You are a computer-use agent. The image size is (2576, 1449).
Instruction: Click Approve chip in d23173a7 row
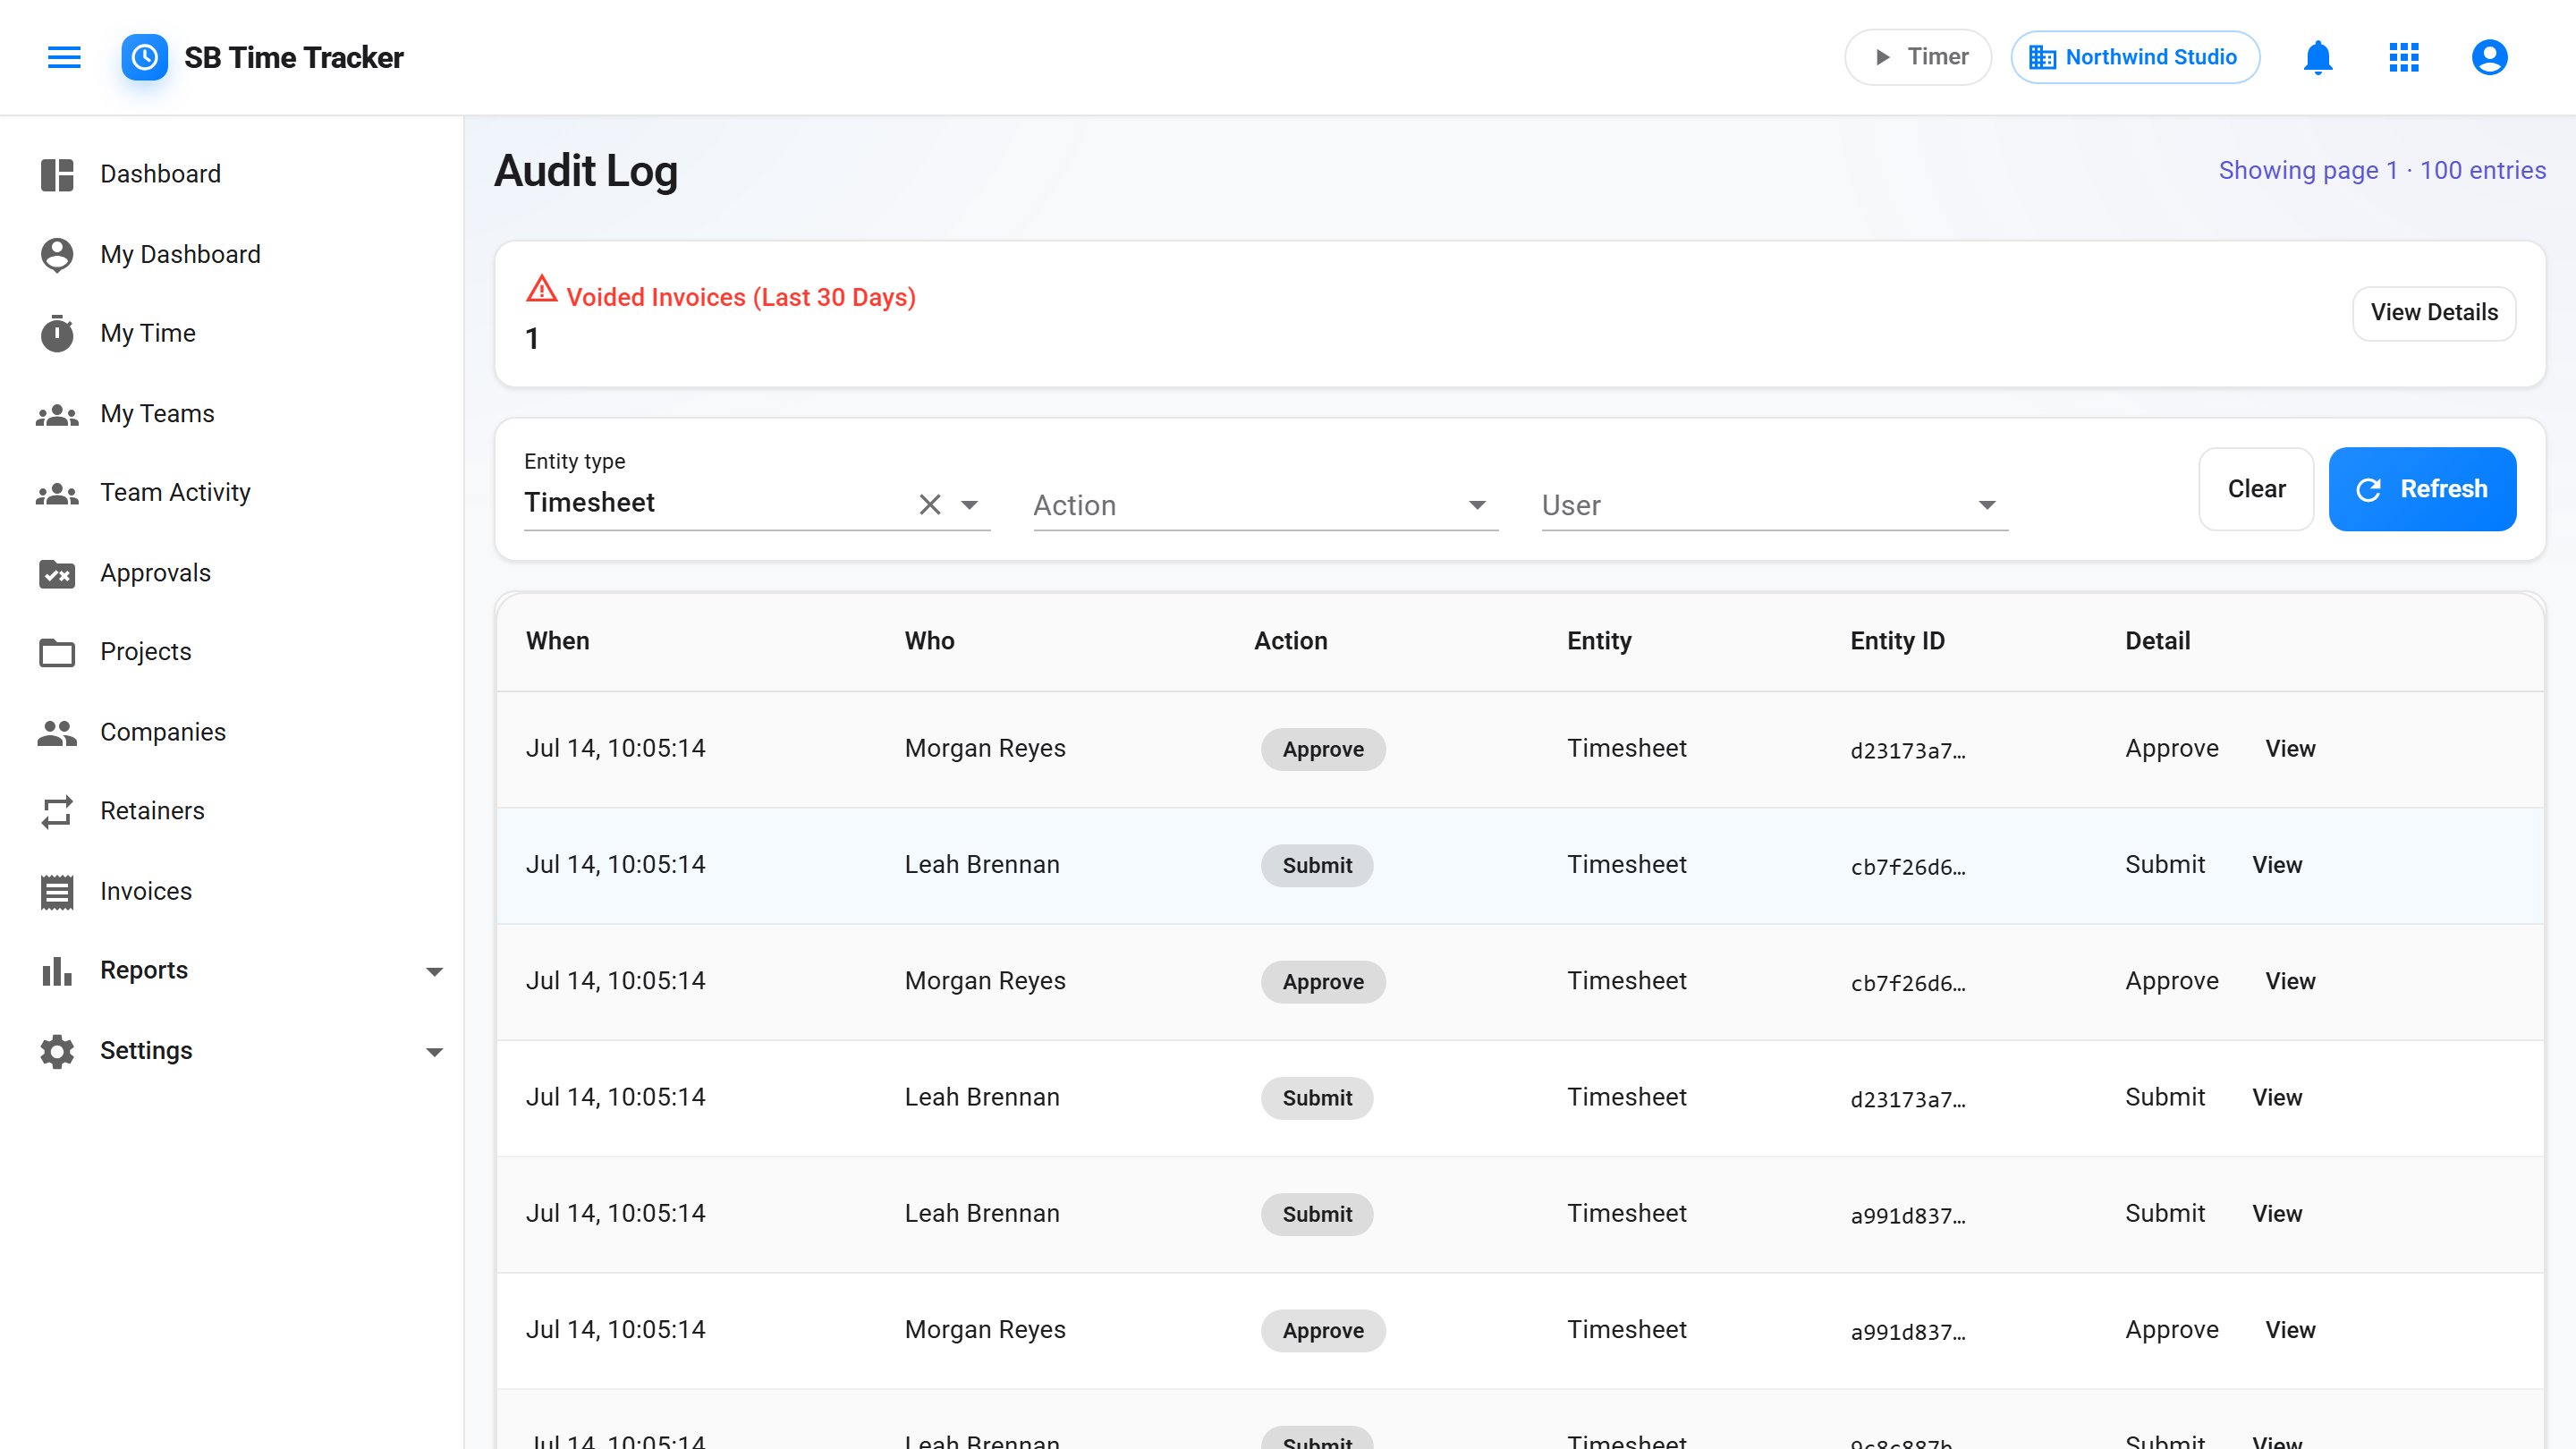(1322, 749)
